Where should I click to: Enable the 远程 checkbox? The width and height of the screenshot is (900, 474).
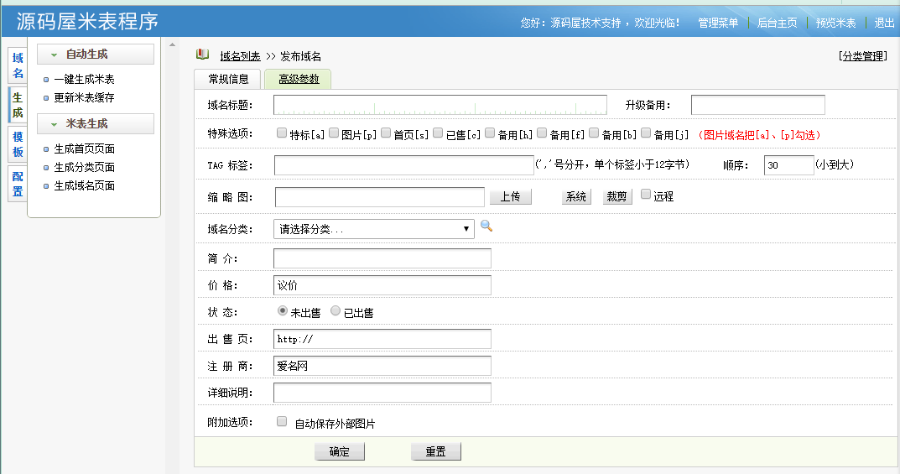coord(646,195)
